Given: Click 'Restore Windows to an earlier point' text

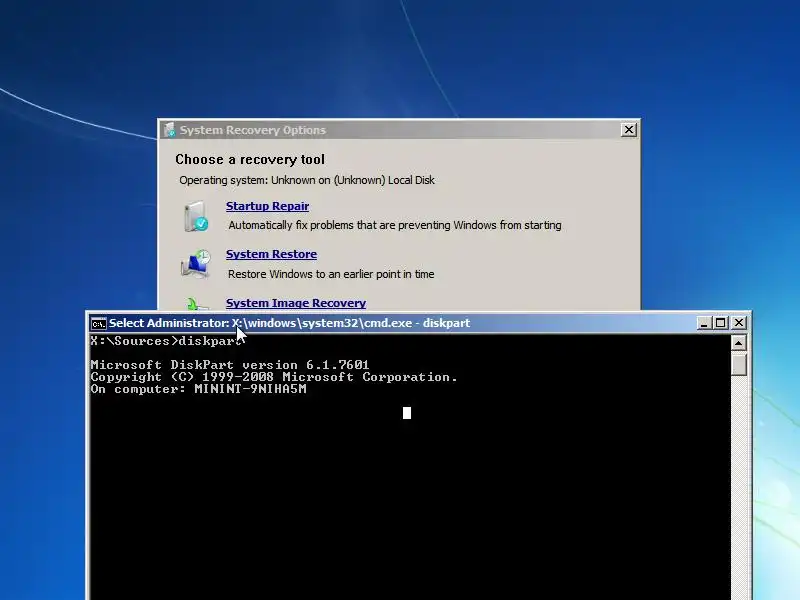Looking at the screenshot, I should (331, 274).
